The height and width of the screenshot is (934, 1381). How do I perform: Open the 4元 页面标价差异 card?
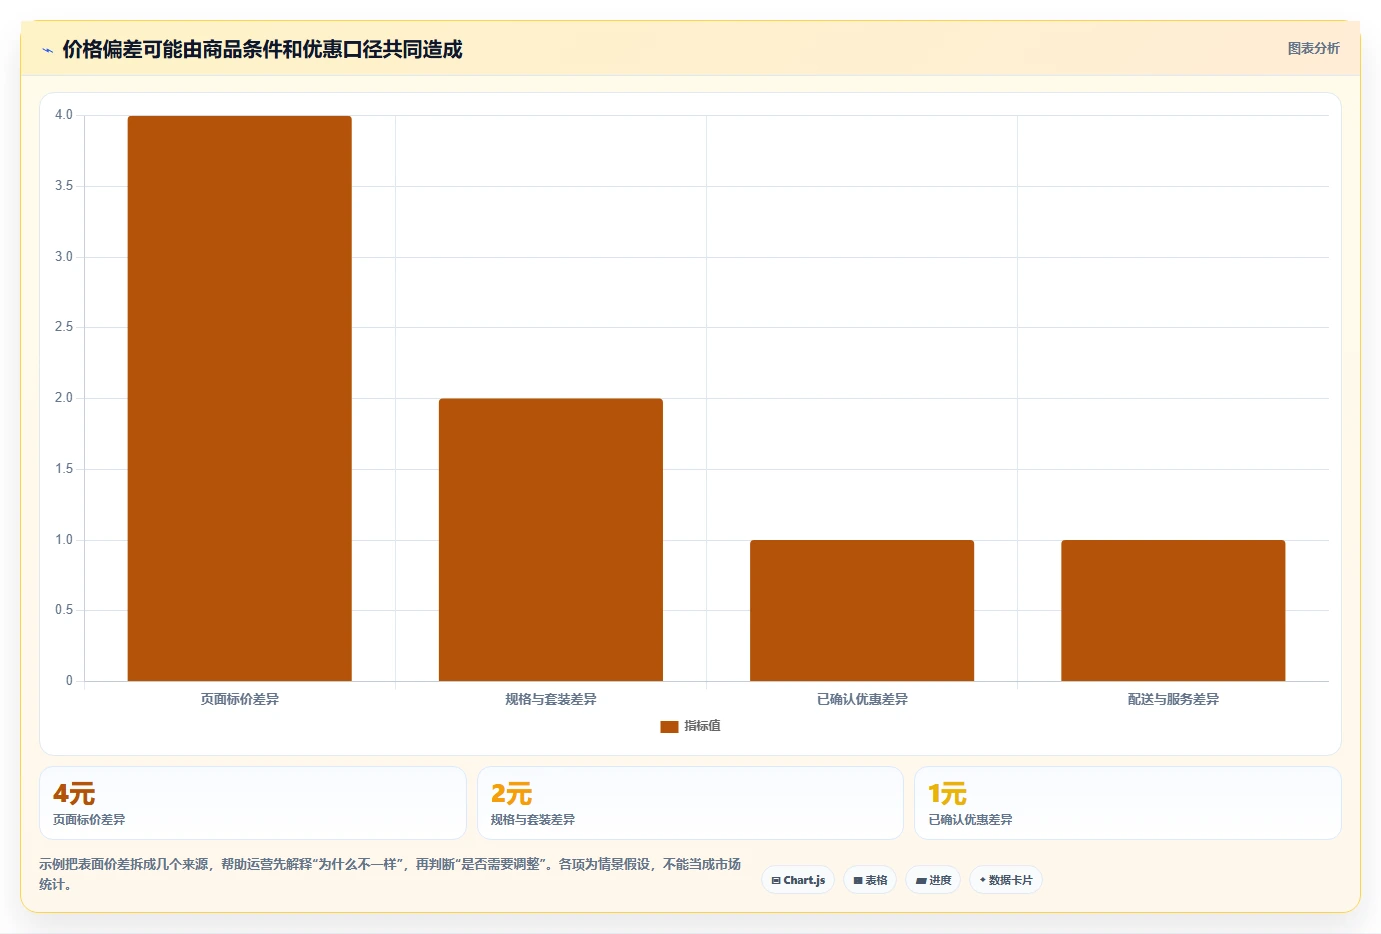253,803
